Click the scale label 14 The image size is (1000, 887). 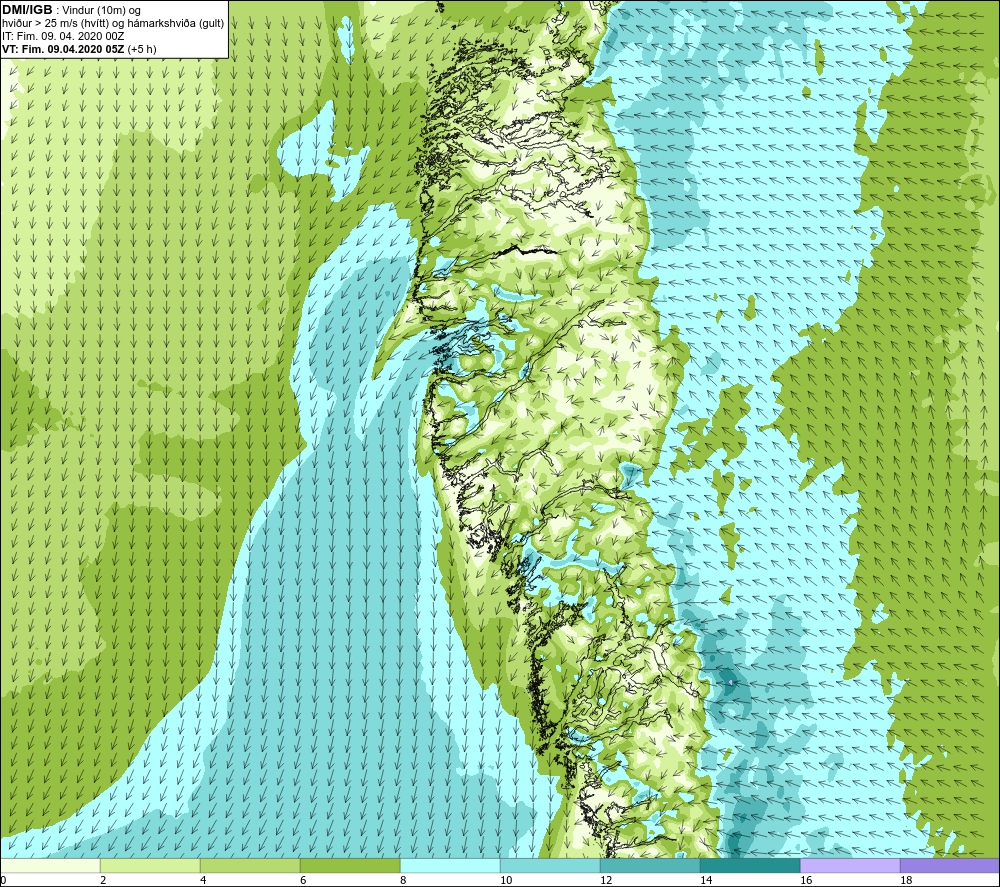(706, 881)
